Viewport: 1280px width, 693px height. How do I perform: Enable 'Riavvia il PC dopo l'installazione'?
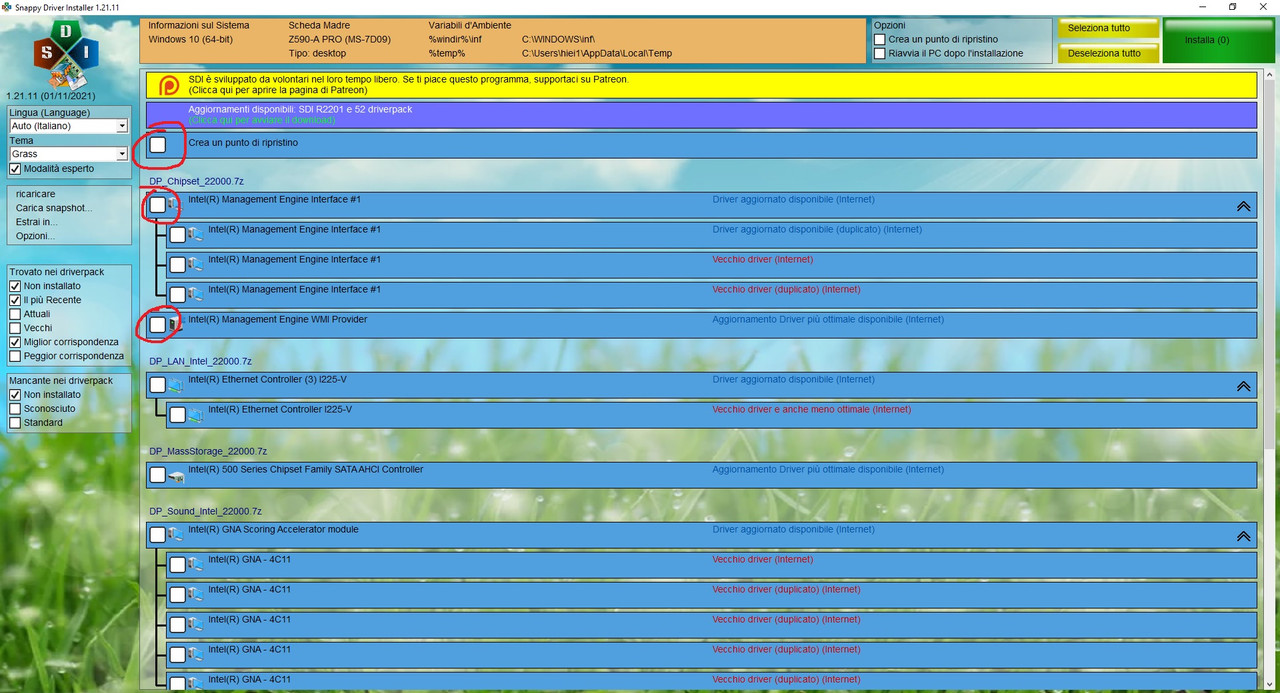click(879, 53)
